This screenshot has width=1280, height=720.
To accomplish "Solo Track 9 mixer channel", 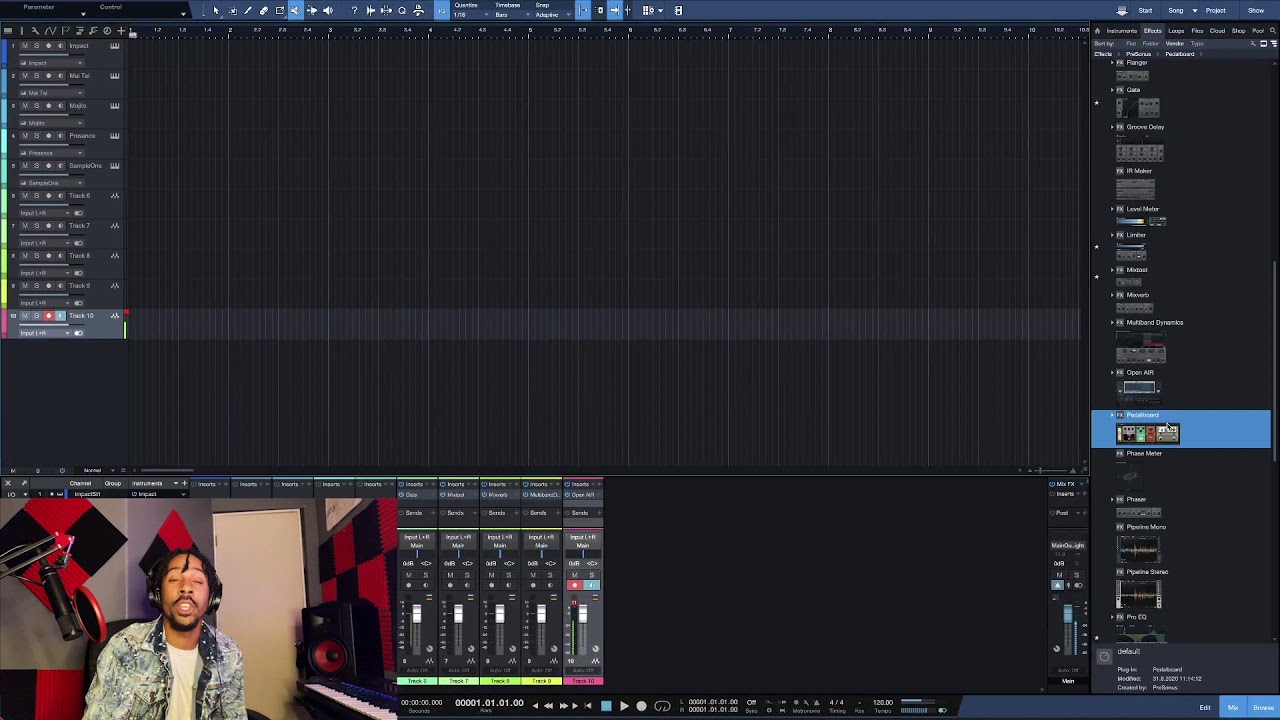I will 550,575.
